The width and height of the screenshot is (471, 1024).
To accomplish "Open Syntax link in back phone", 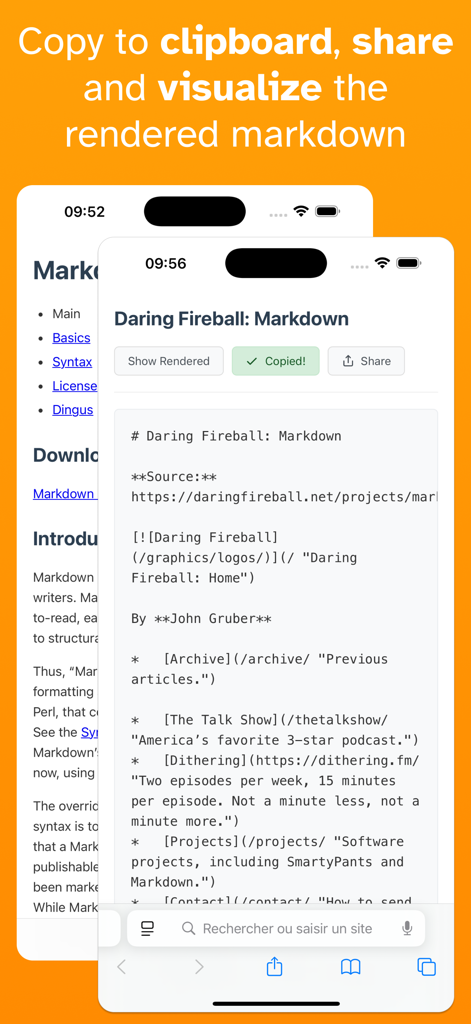I will (x=72, y=362).
